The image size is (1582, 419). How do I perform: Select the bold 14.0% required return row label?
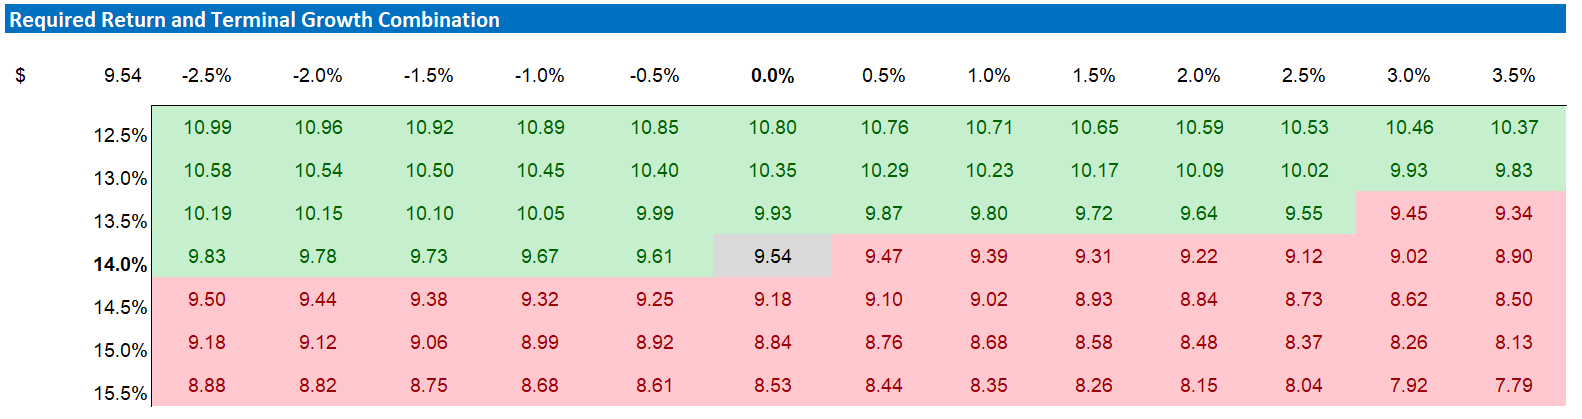point(120,265)
